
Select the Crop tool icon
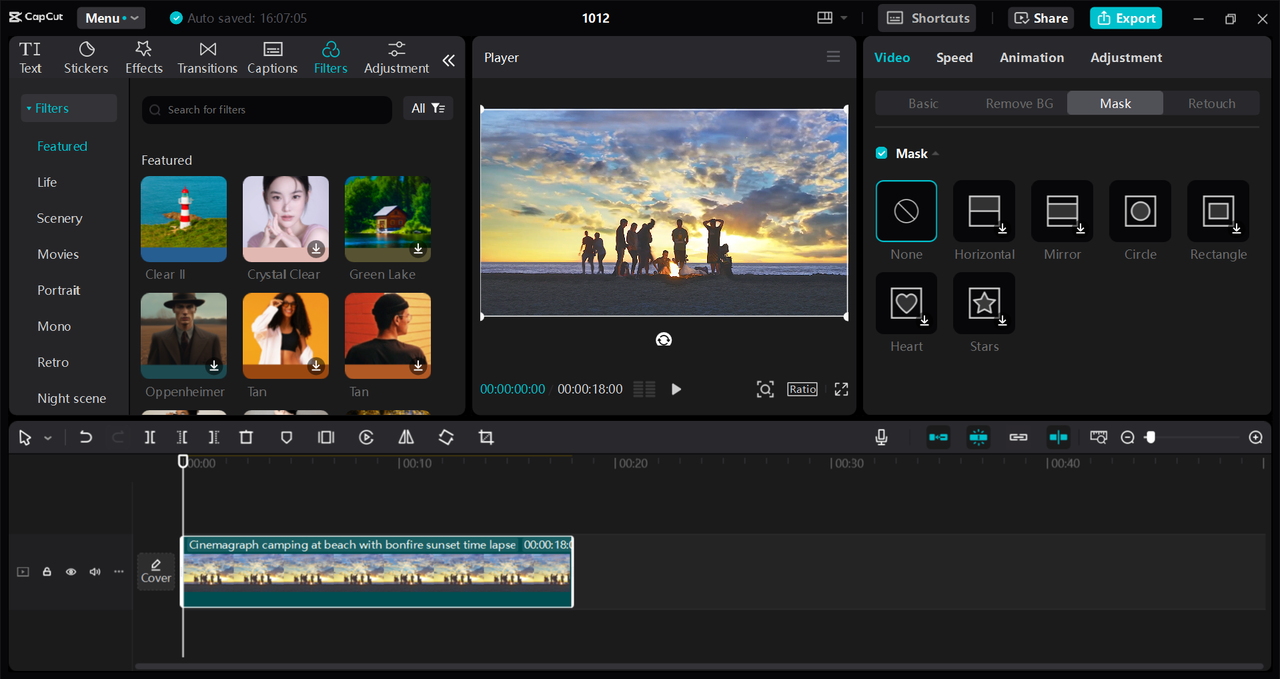486,437
